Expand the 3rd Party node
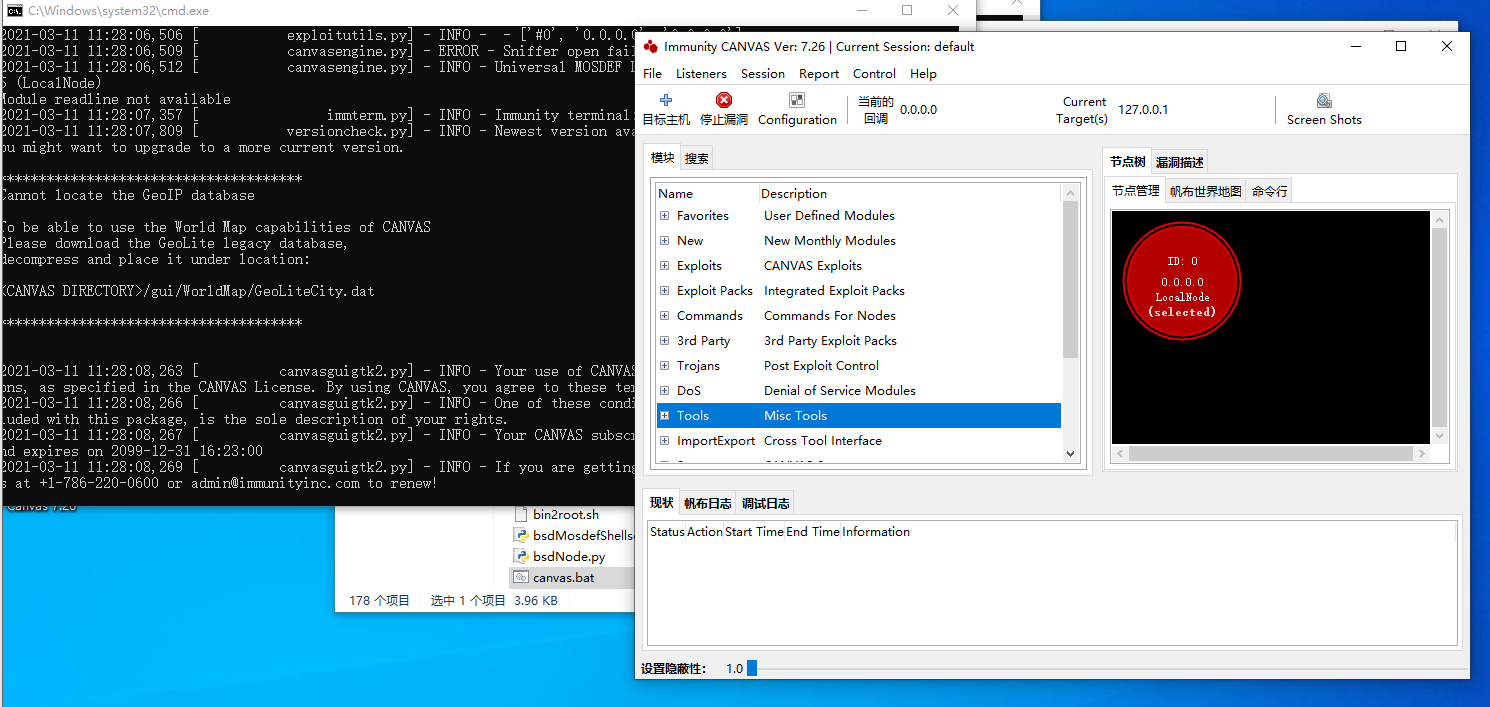Viewport: 1490px width, 707px height. click(664, 340)
